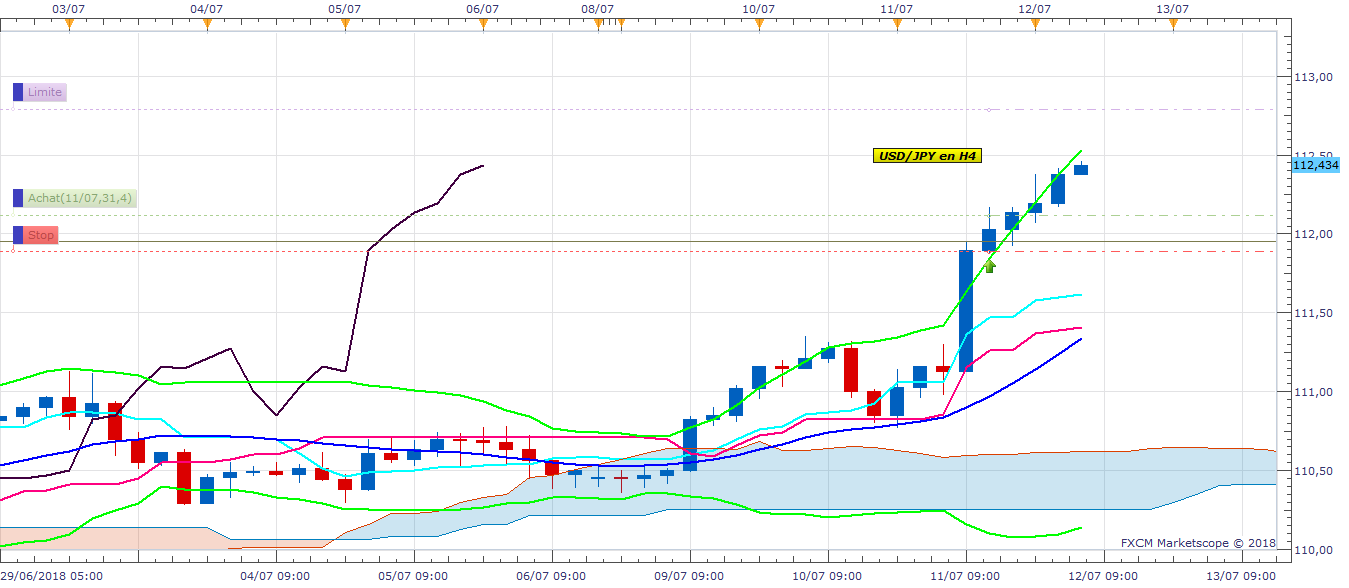
Task: Click the FXCM Marketscope © 2018 text
Action: (1197, 543)
